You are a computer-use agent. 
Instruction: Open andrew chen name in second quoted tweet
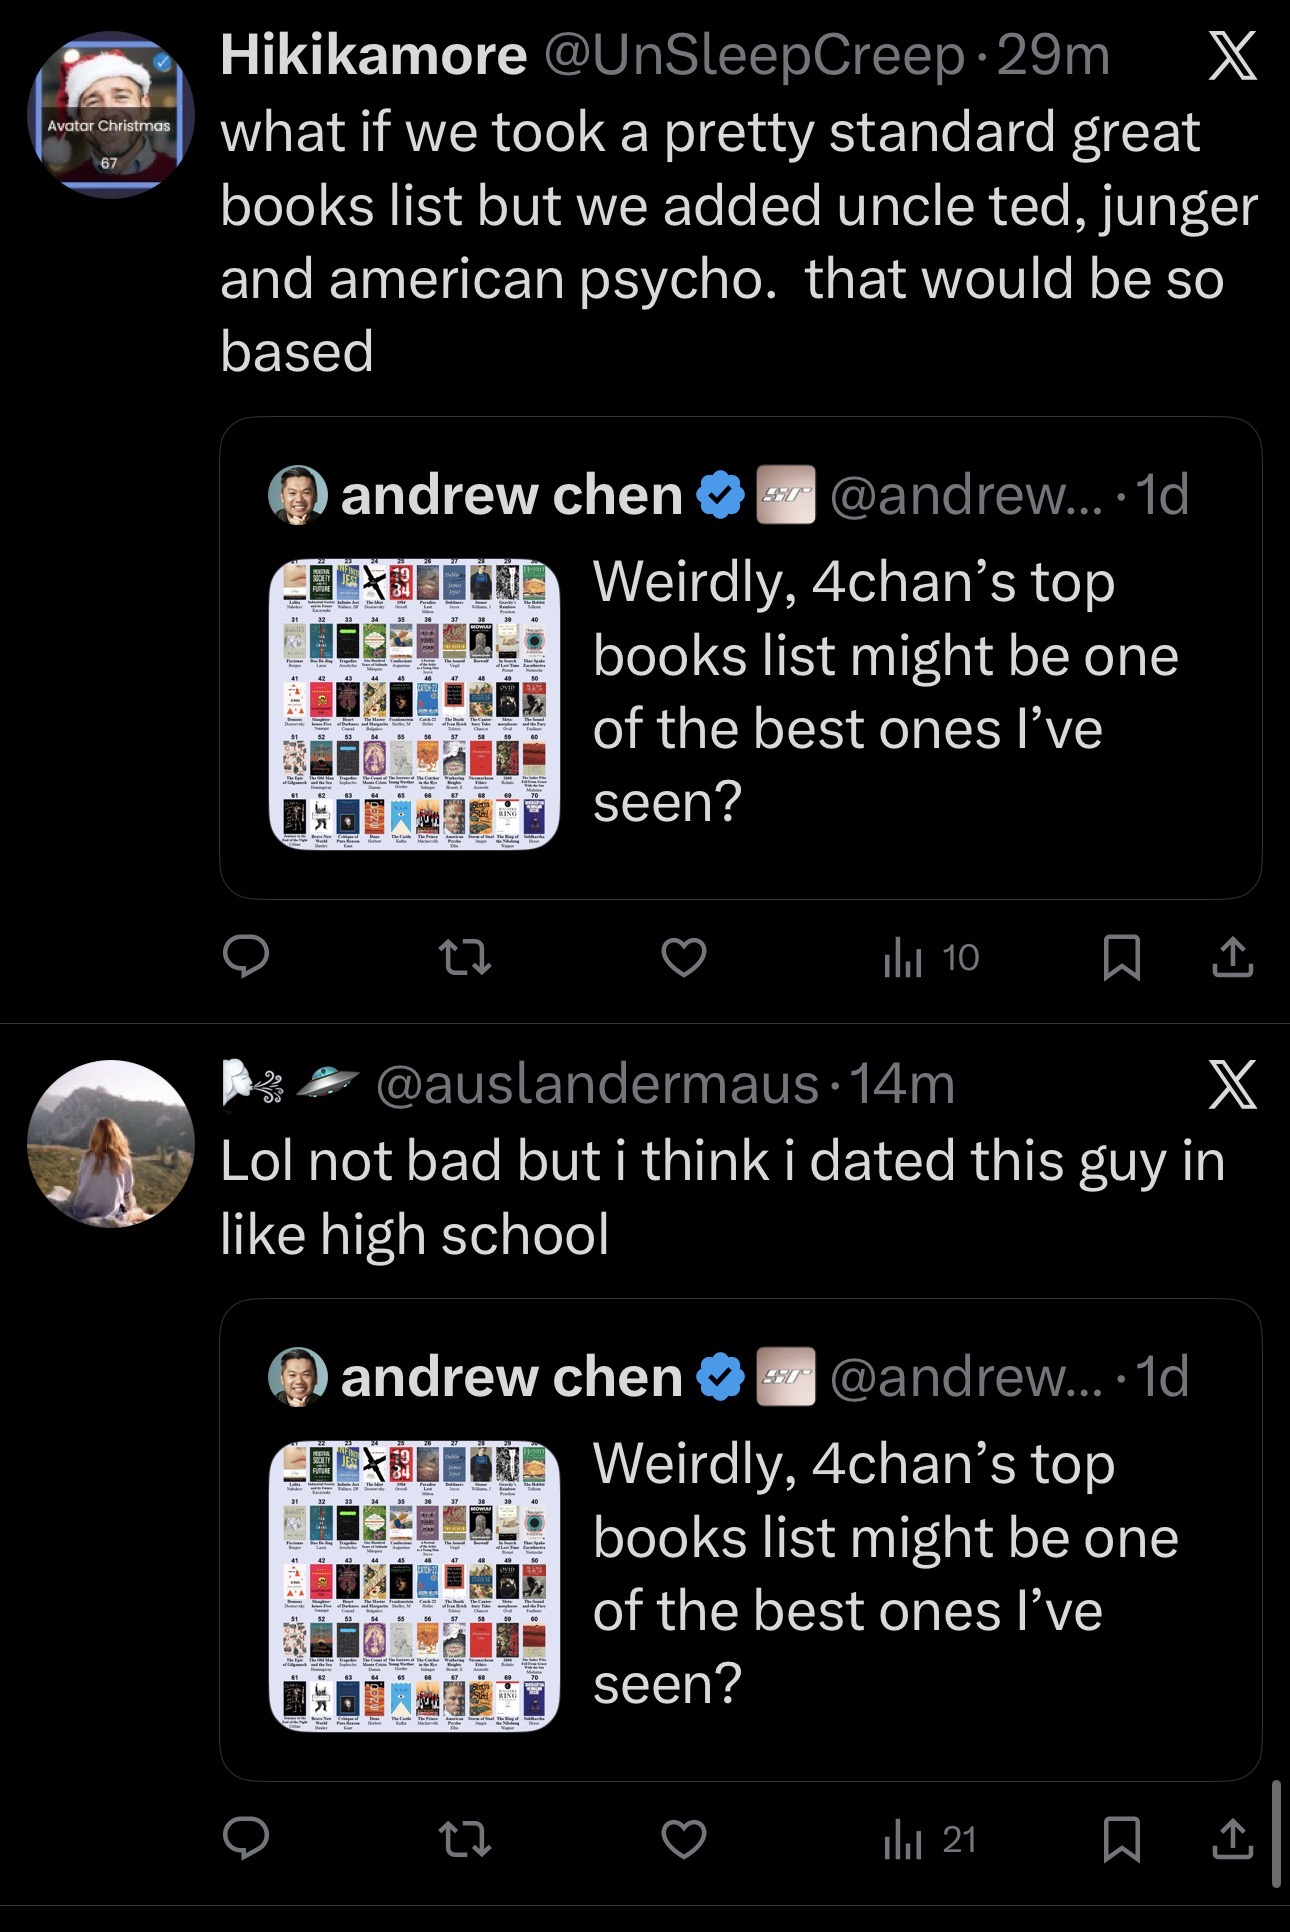pyautogui.click(x=511, y=1377)
